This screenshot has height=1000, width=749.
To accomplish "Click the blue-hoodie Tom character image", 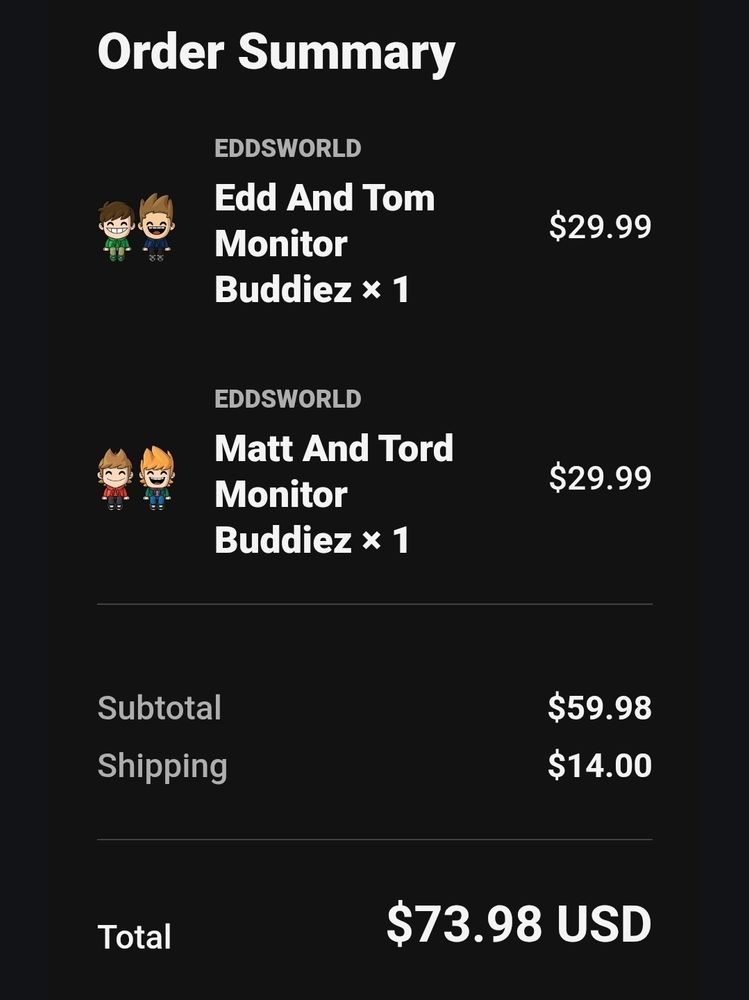I will [156, 228].
